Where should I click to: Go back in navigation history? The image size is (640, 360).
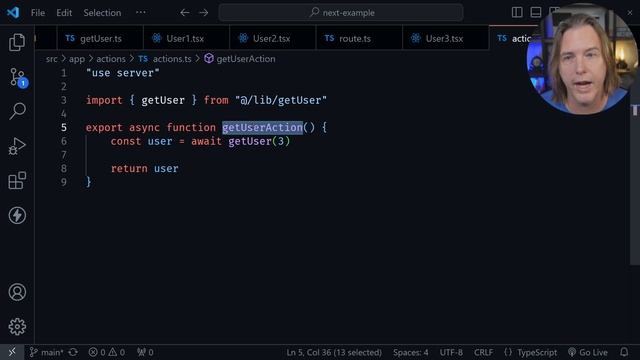tap(184, 13)
